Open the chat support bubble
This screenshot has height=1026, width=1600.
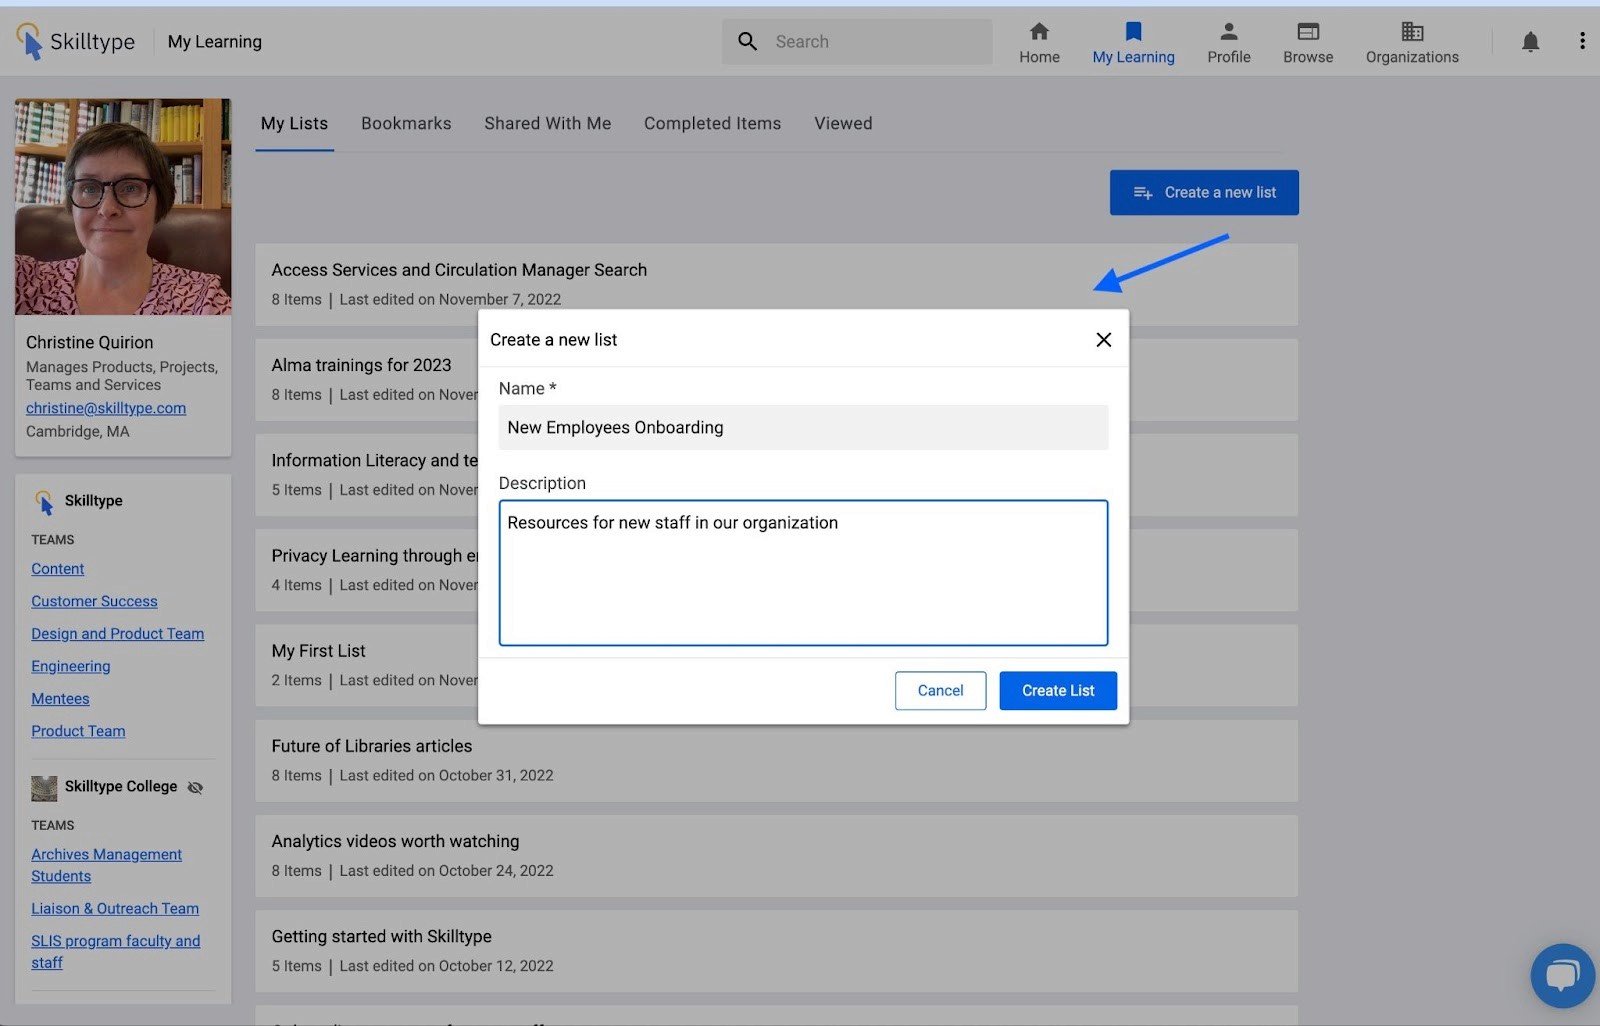(x=1562, y=975)
